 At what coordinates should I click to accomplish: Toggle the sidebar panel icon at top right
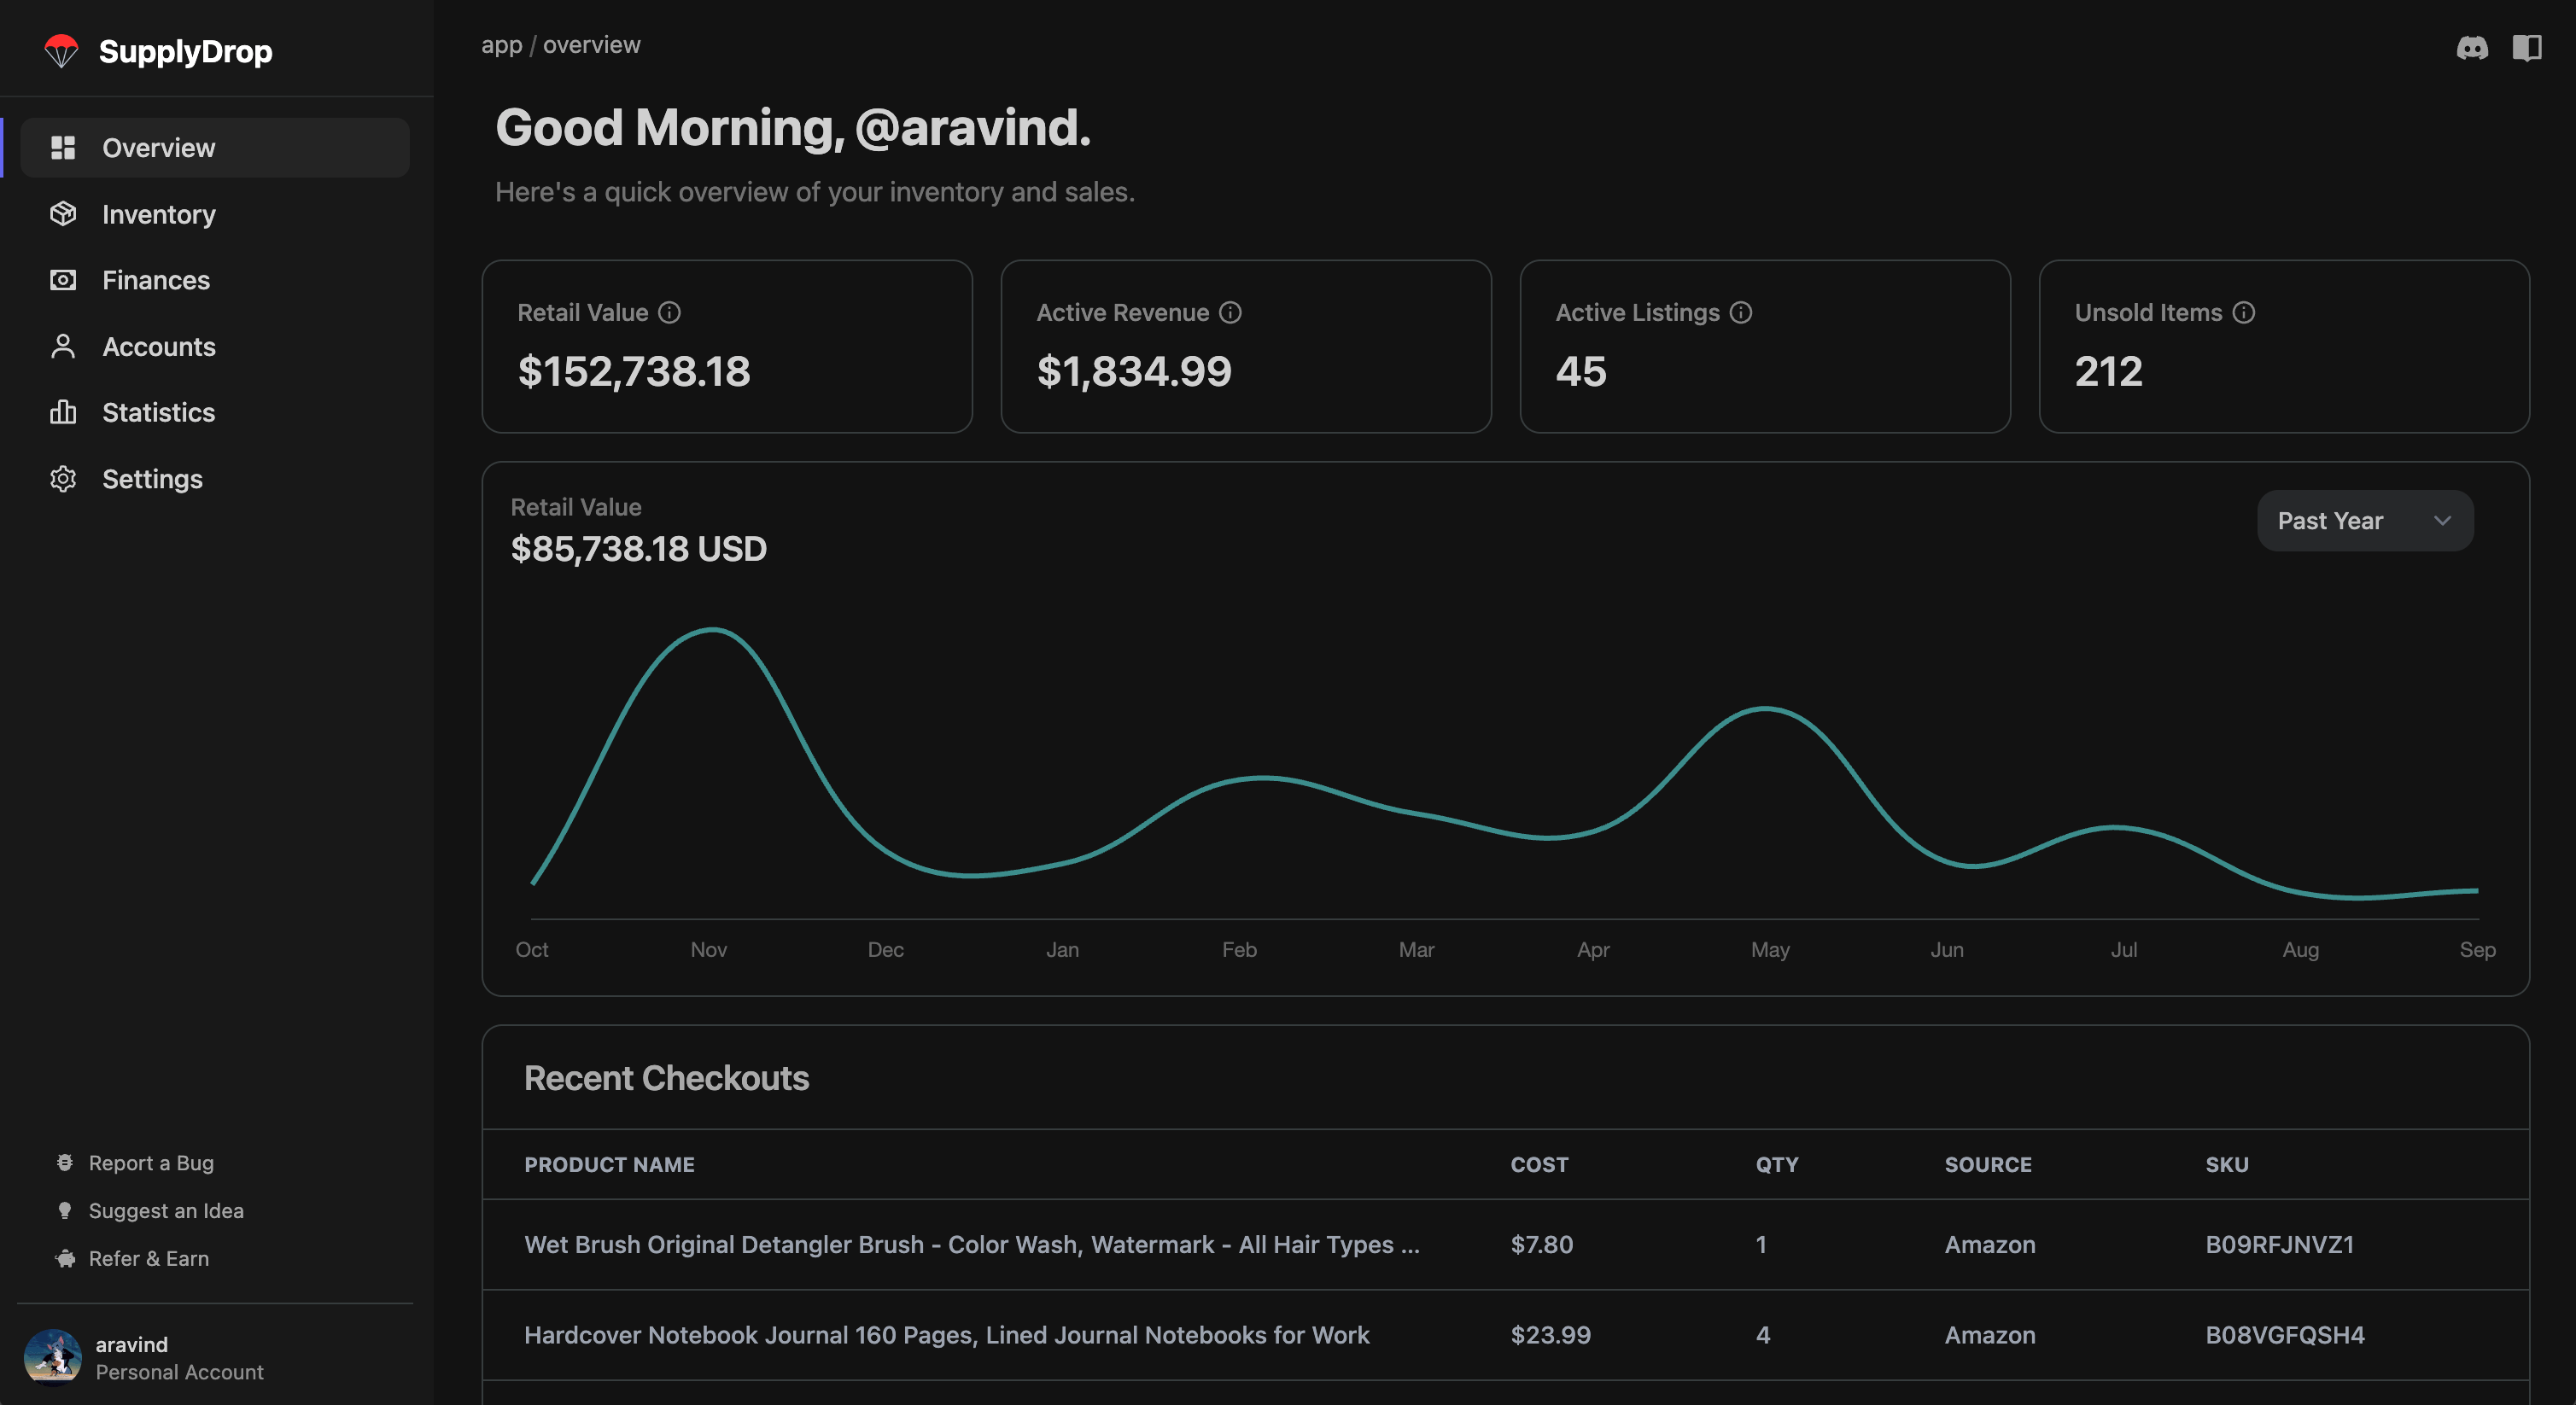[2526, 47]
